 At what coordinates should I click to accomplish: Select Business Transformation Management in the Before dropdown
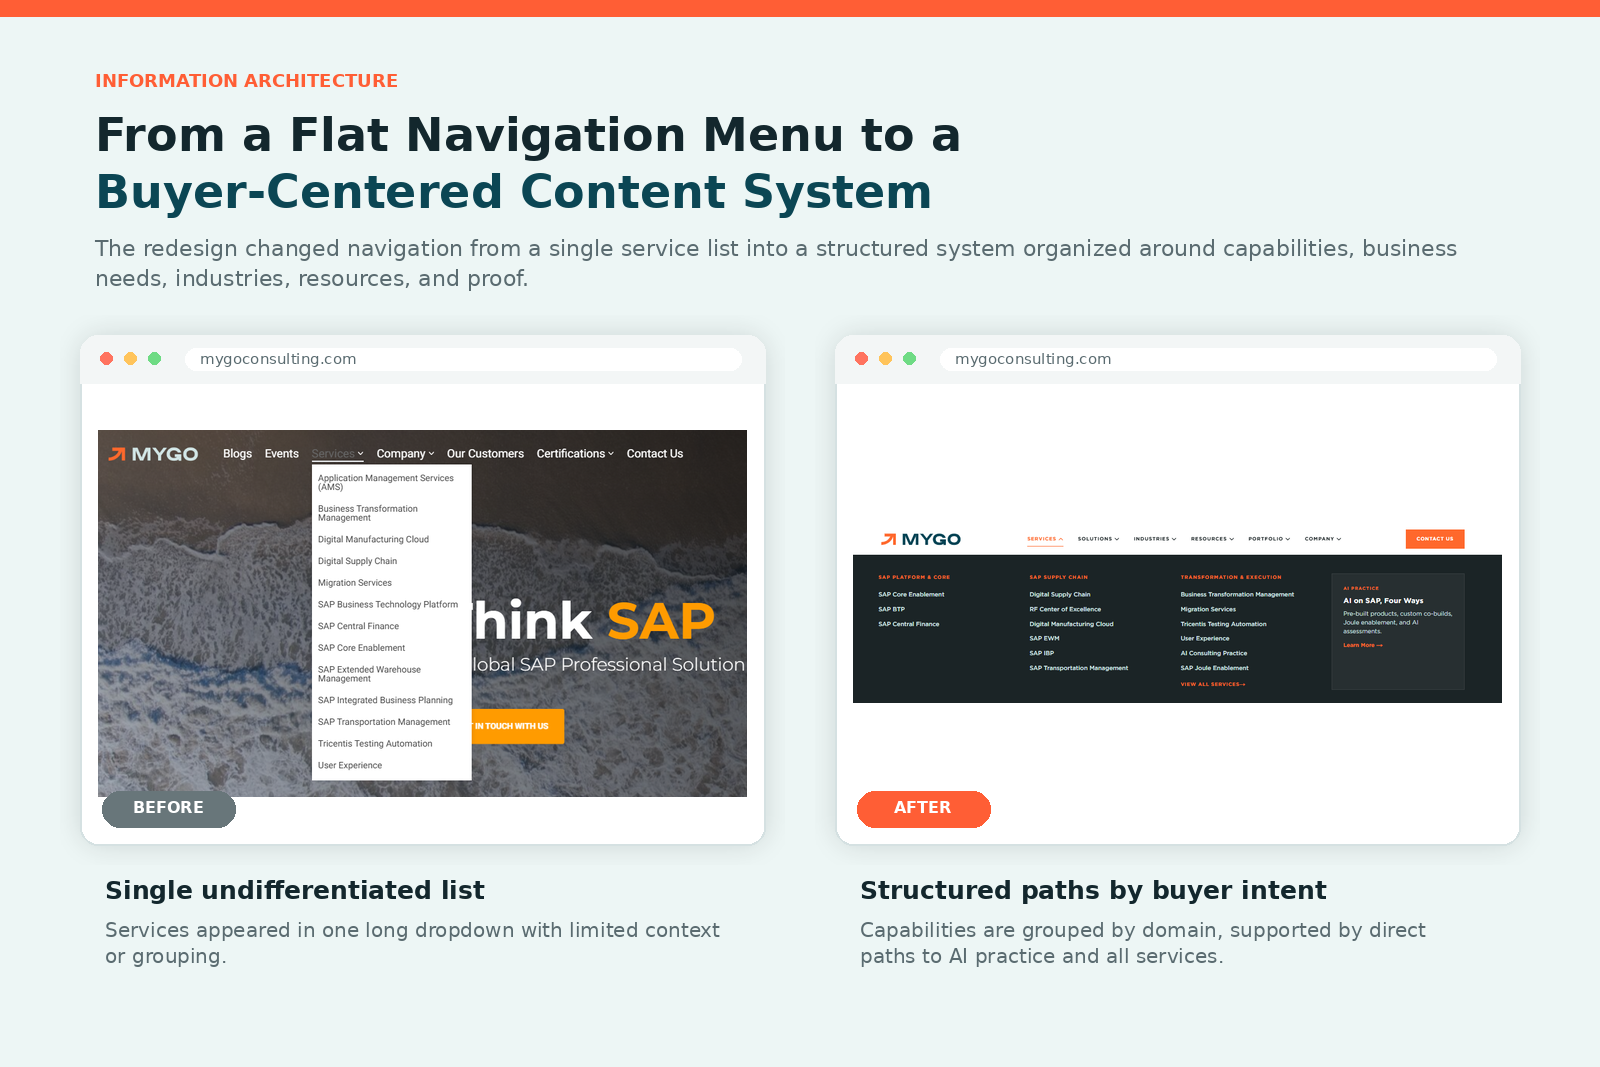tap(368, 514)
